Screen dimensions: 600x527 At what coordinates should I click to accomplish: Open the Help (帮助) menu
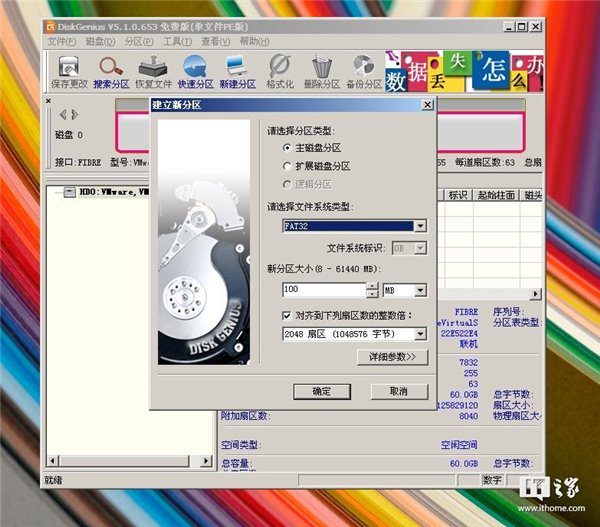[x=254, y=41]
